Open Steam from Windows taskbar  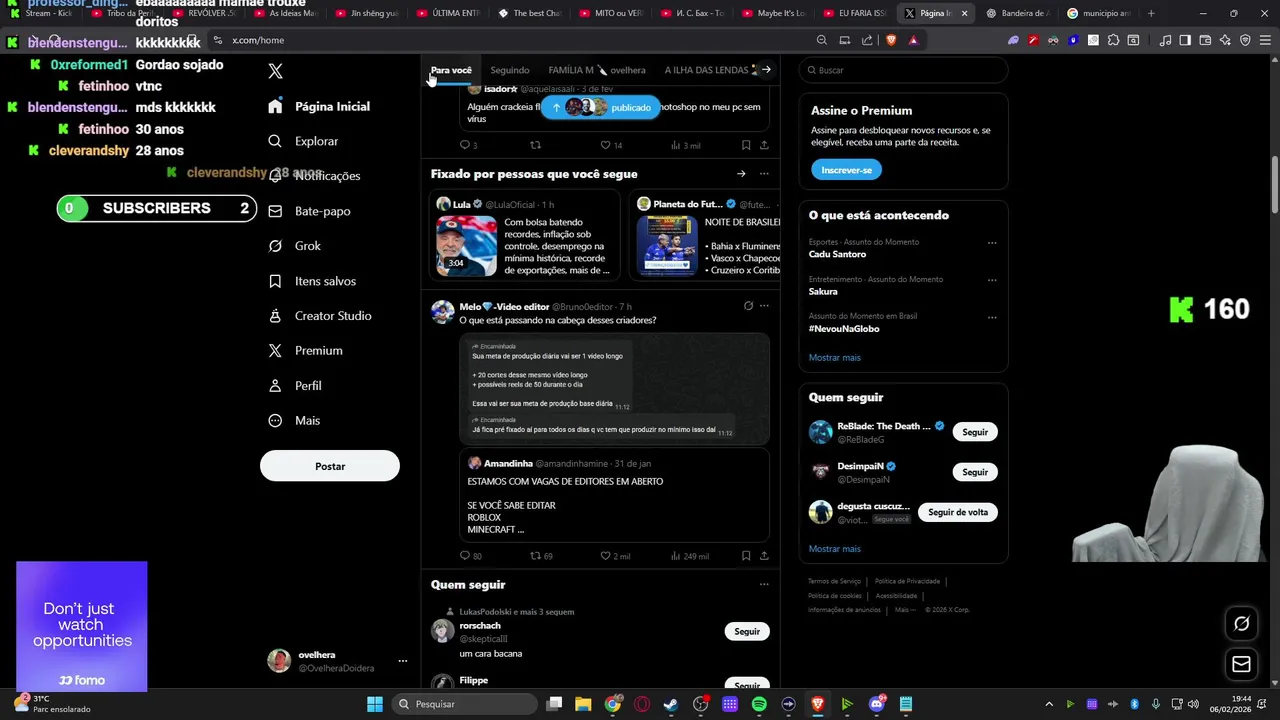[x=671, y=704]
